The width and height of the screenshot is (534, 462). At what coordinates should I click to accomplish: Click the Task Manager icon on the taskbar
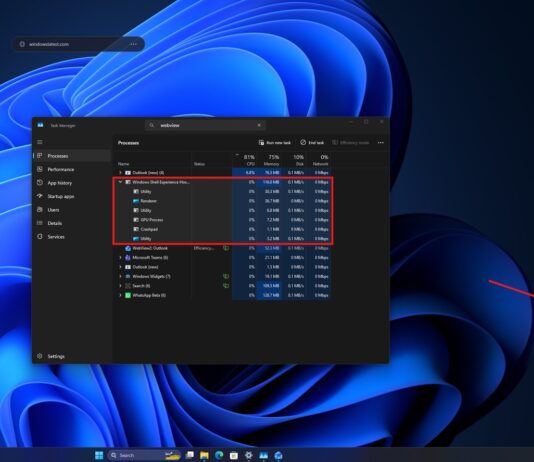(x=263, y=455)
